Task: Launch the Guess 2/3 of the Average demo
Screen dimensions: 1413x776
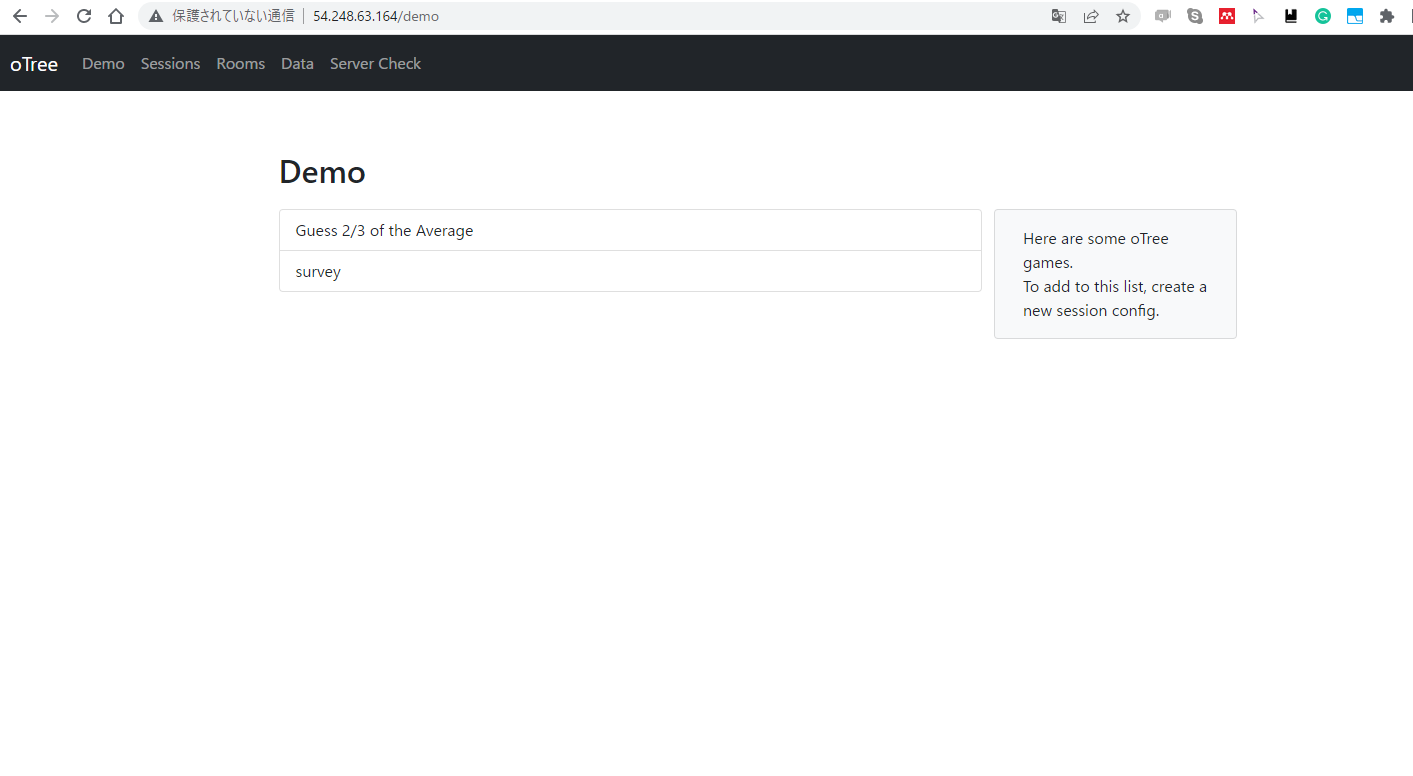Action: pyautogui.click(x=384, y=230)
